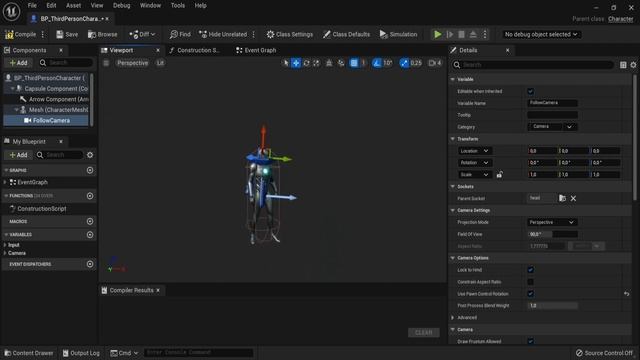Toggle rotation snapping angle icon
The width and height of the screenshot is (640, 360).
coord(377,63)
